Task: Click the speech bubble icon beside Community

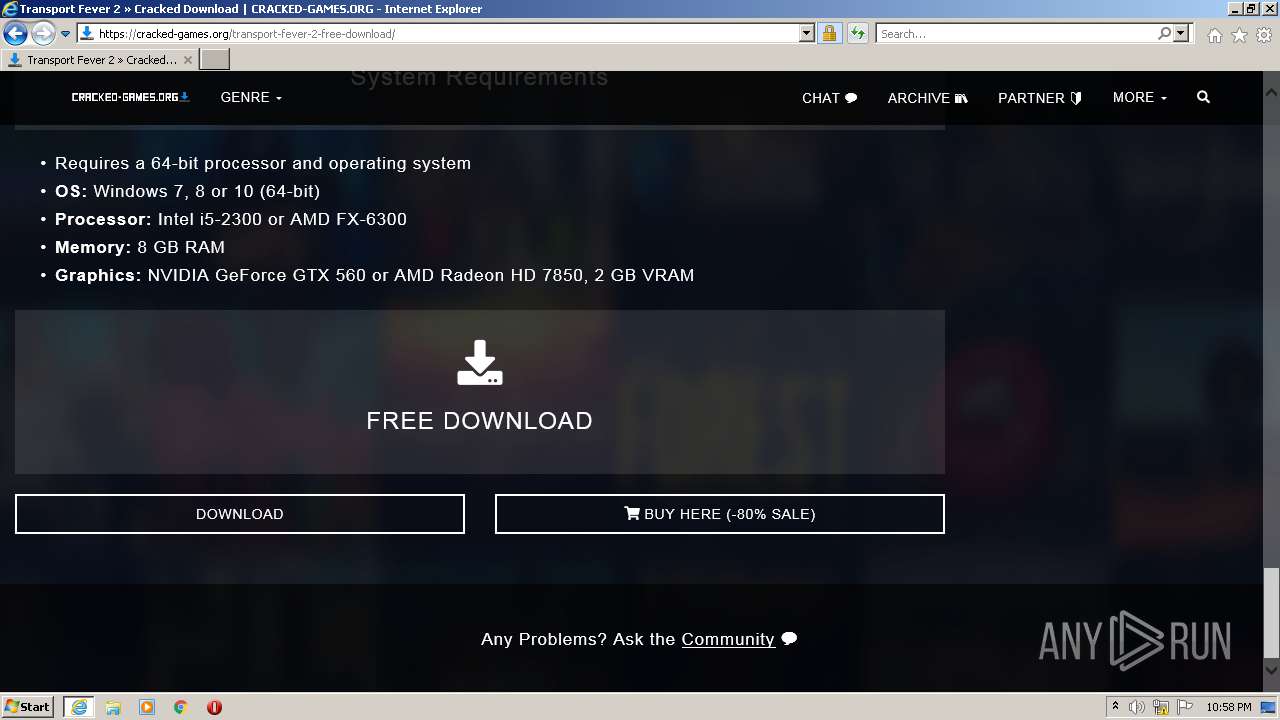Action: [x=789, y=639]
